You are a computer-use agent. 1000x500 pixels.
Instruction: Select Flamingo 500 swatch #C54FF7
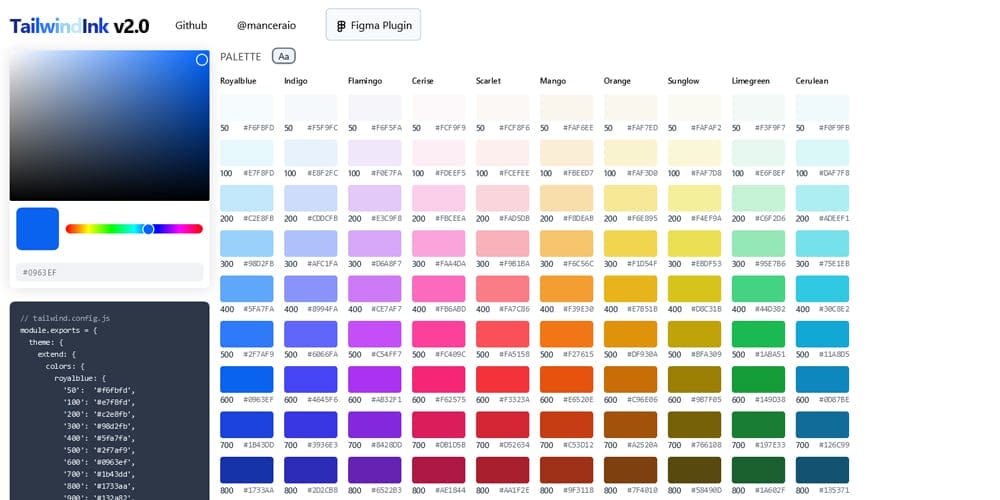(375, 334)
